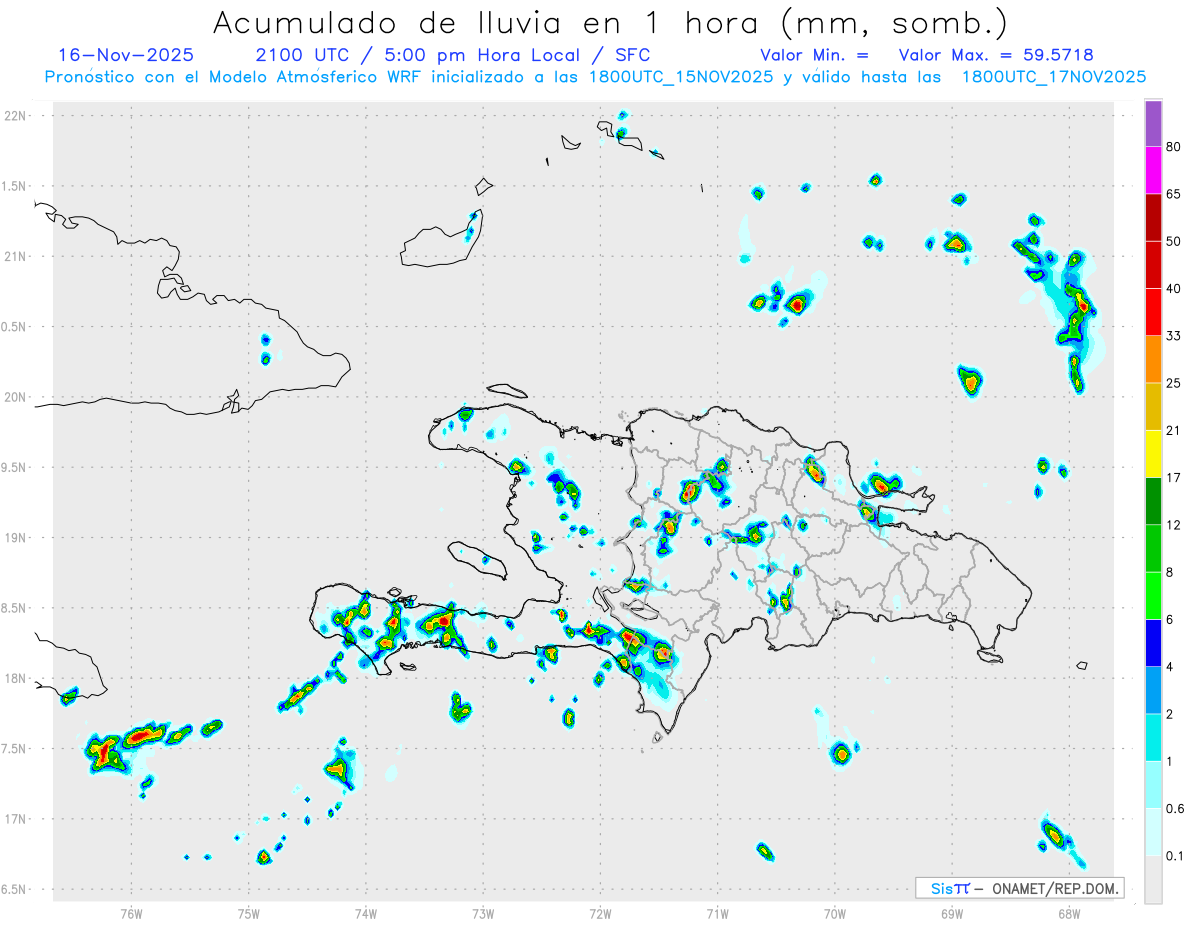
Task: Select the cyan swatch between 1 and 2
Action: coord(1153,738)
